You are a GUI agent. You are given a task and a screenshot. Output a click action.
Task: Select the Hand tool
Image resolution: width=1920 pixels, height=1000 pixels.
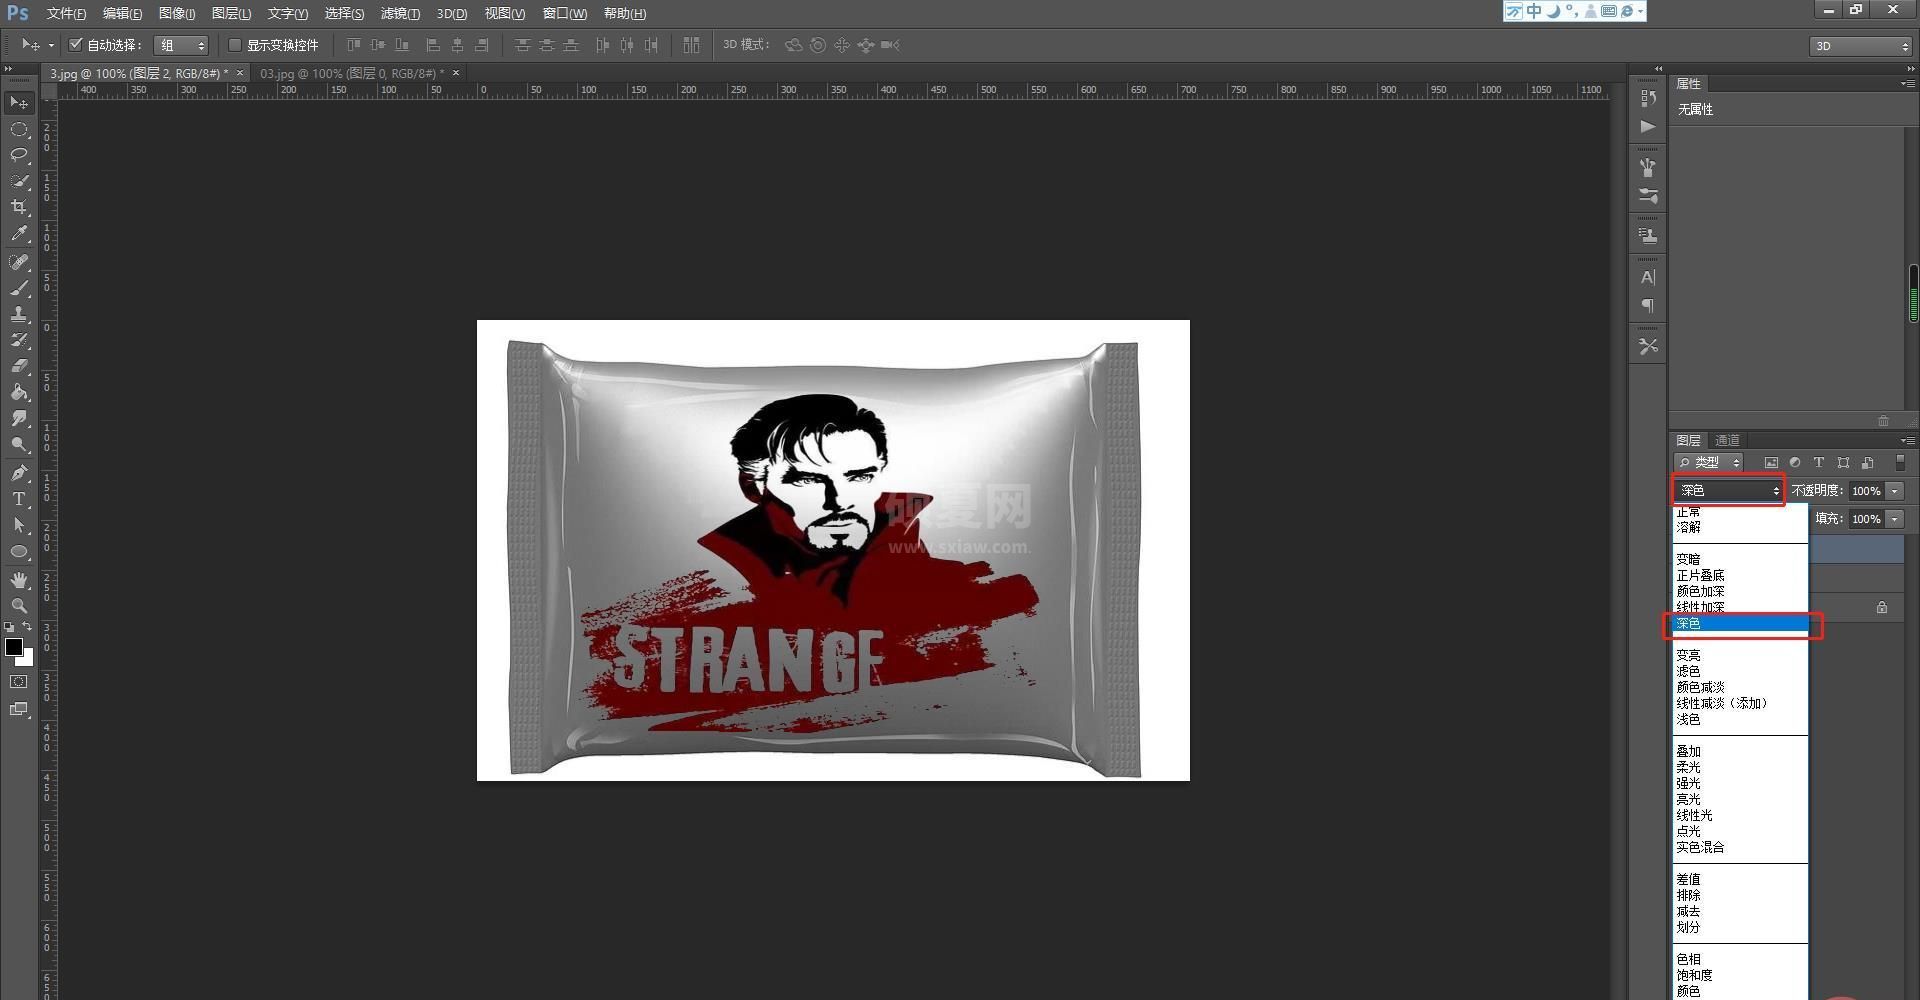tap(19, 580)
